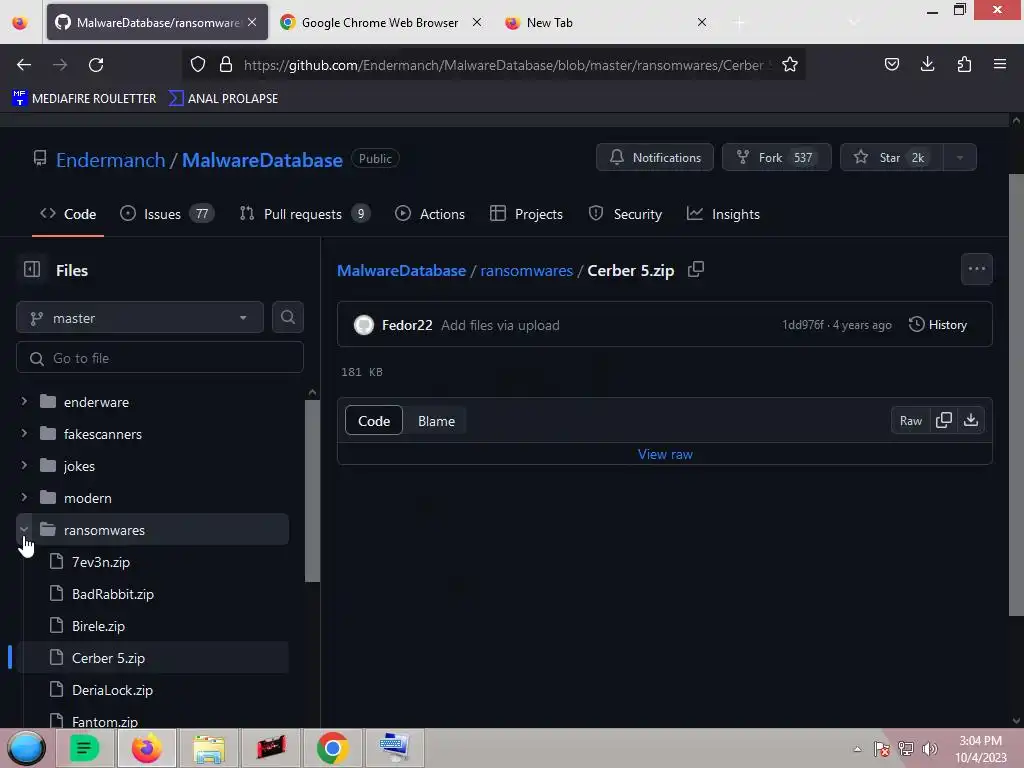The image size is (1024, 768).
Task: Open the Security tab
Action: tap(625, 214)
